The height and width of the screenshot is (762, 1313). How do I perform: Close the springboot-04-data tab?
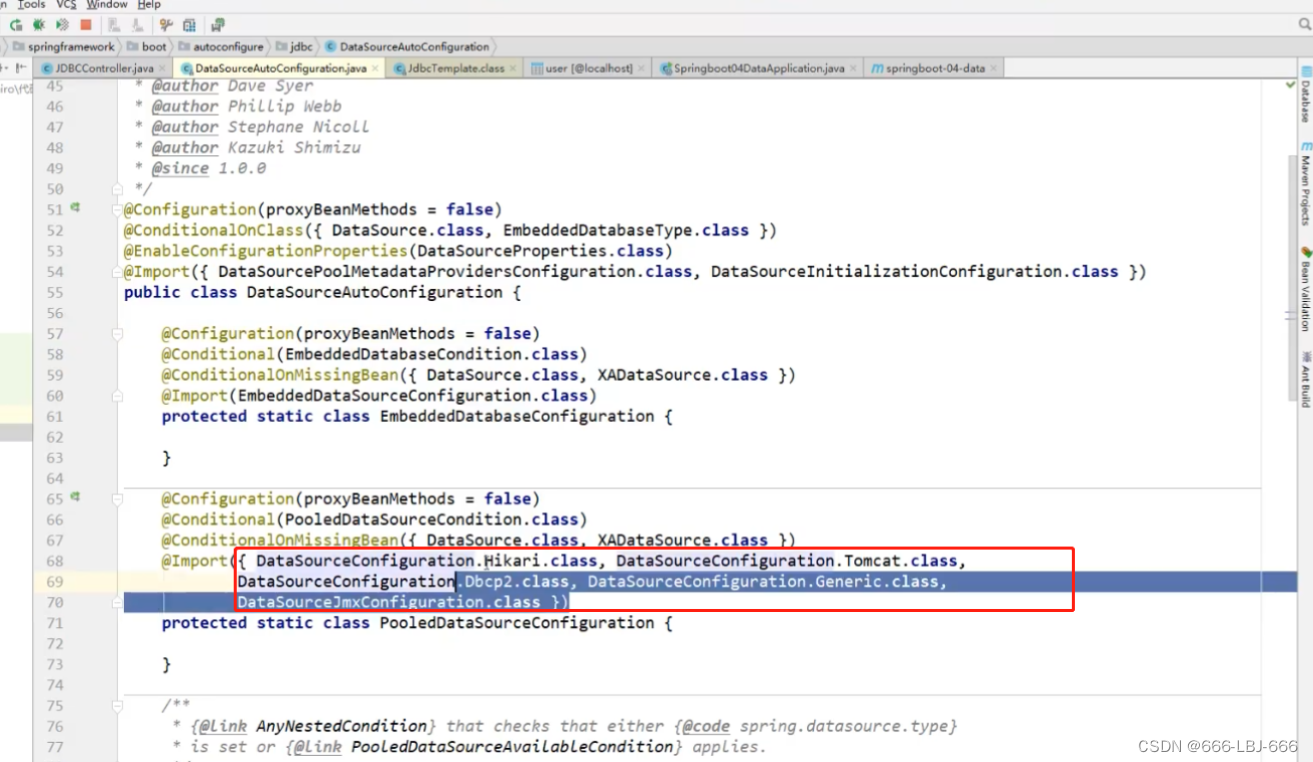994,68
